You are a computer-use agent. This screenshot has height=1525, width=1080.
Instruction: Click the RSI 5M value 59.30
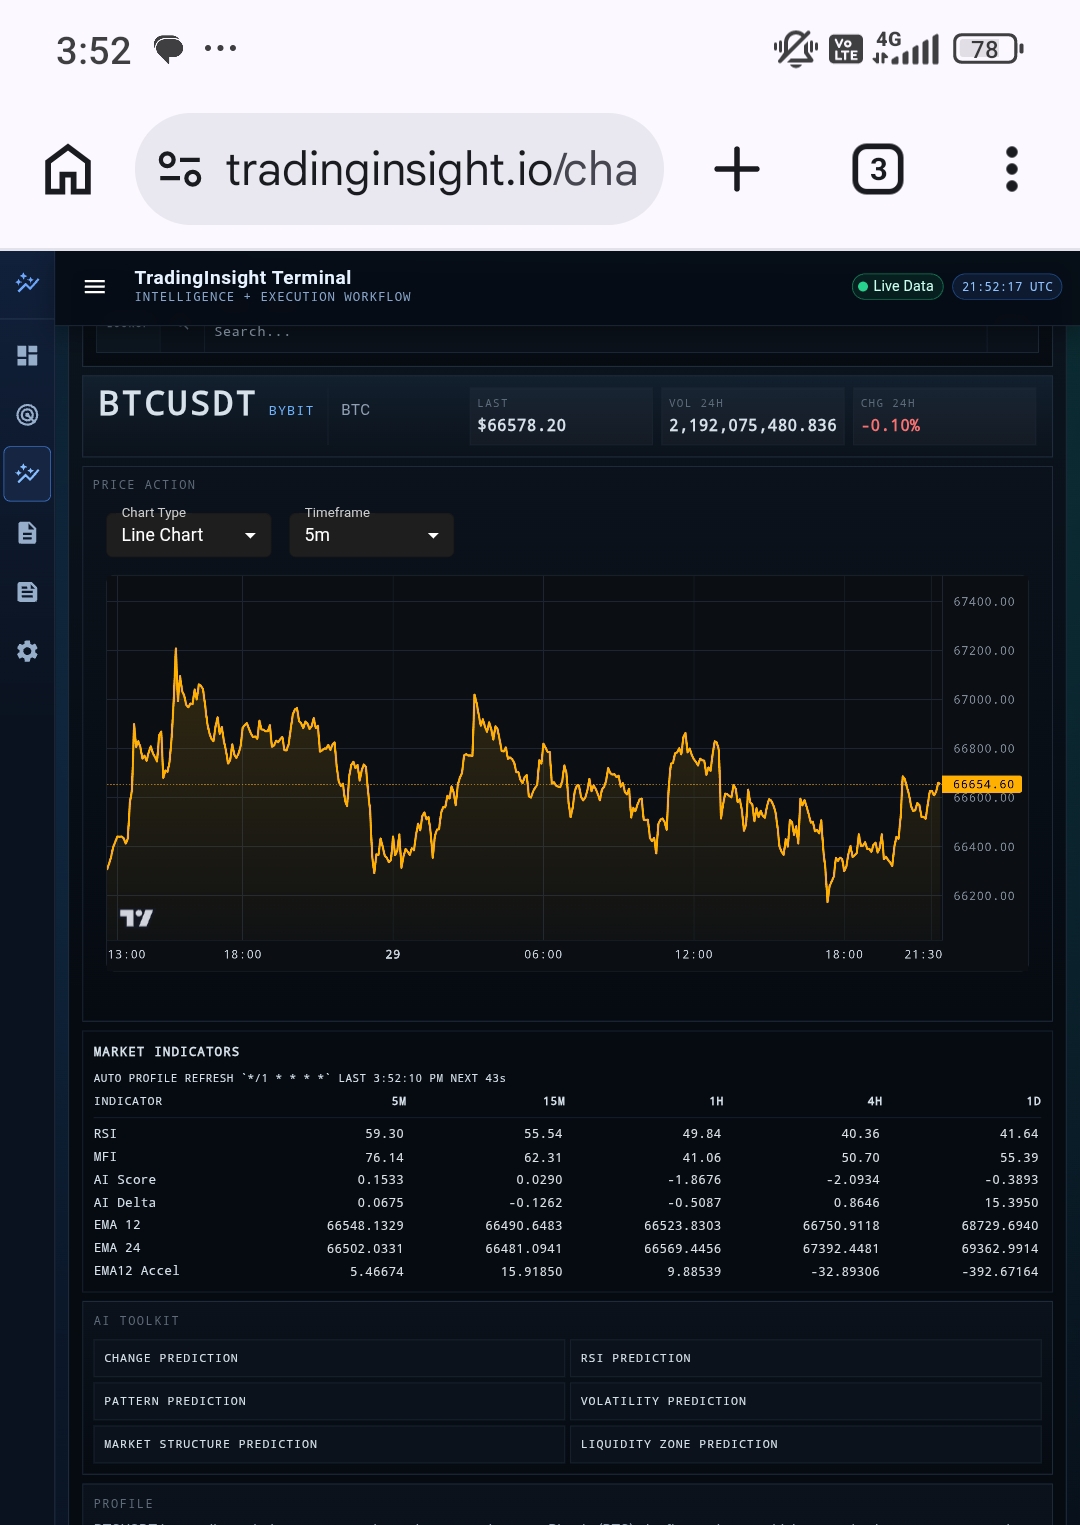tap(385, 1134)
